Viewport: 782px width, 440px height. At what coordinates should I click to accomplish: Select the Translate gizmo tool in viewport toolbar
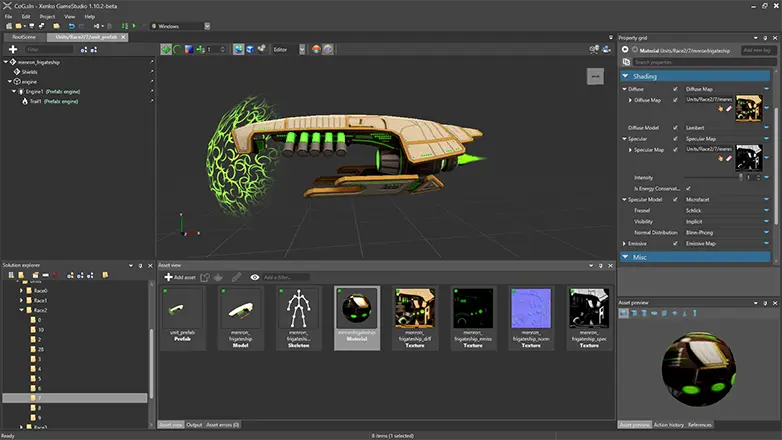[x=166, y=49]
